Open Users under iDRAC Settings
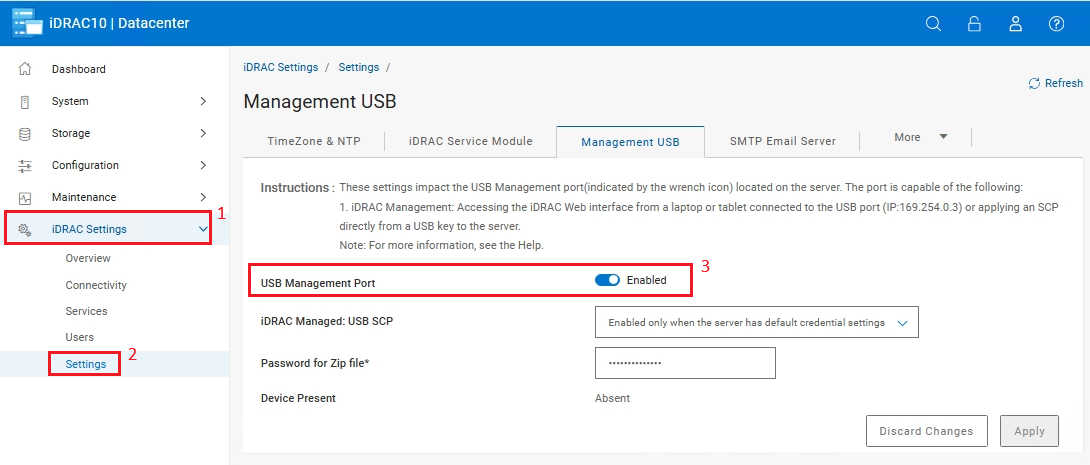Viewport: 1090px width, 465px height. pos(79,337)
